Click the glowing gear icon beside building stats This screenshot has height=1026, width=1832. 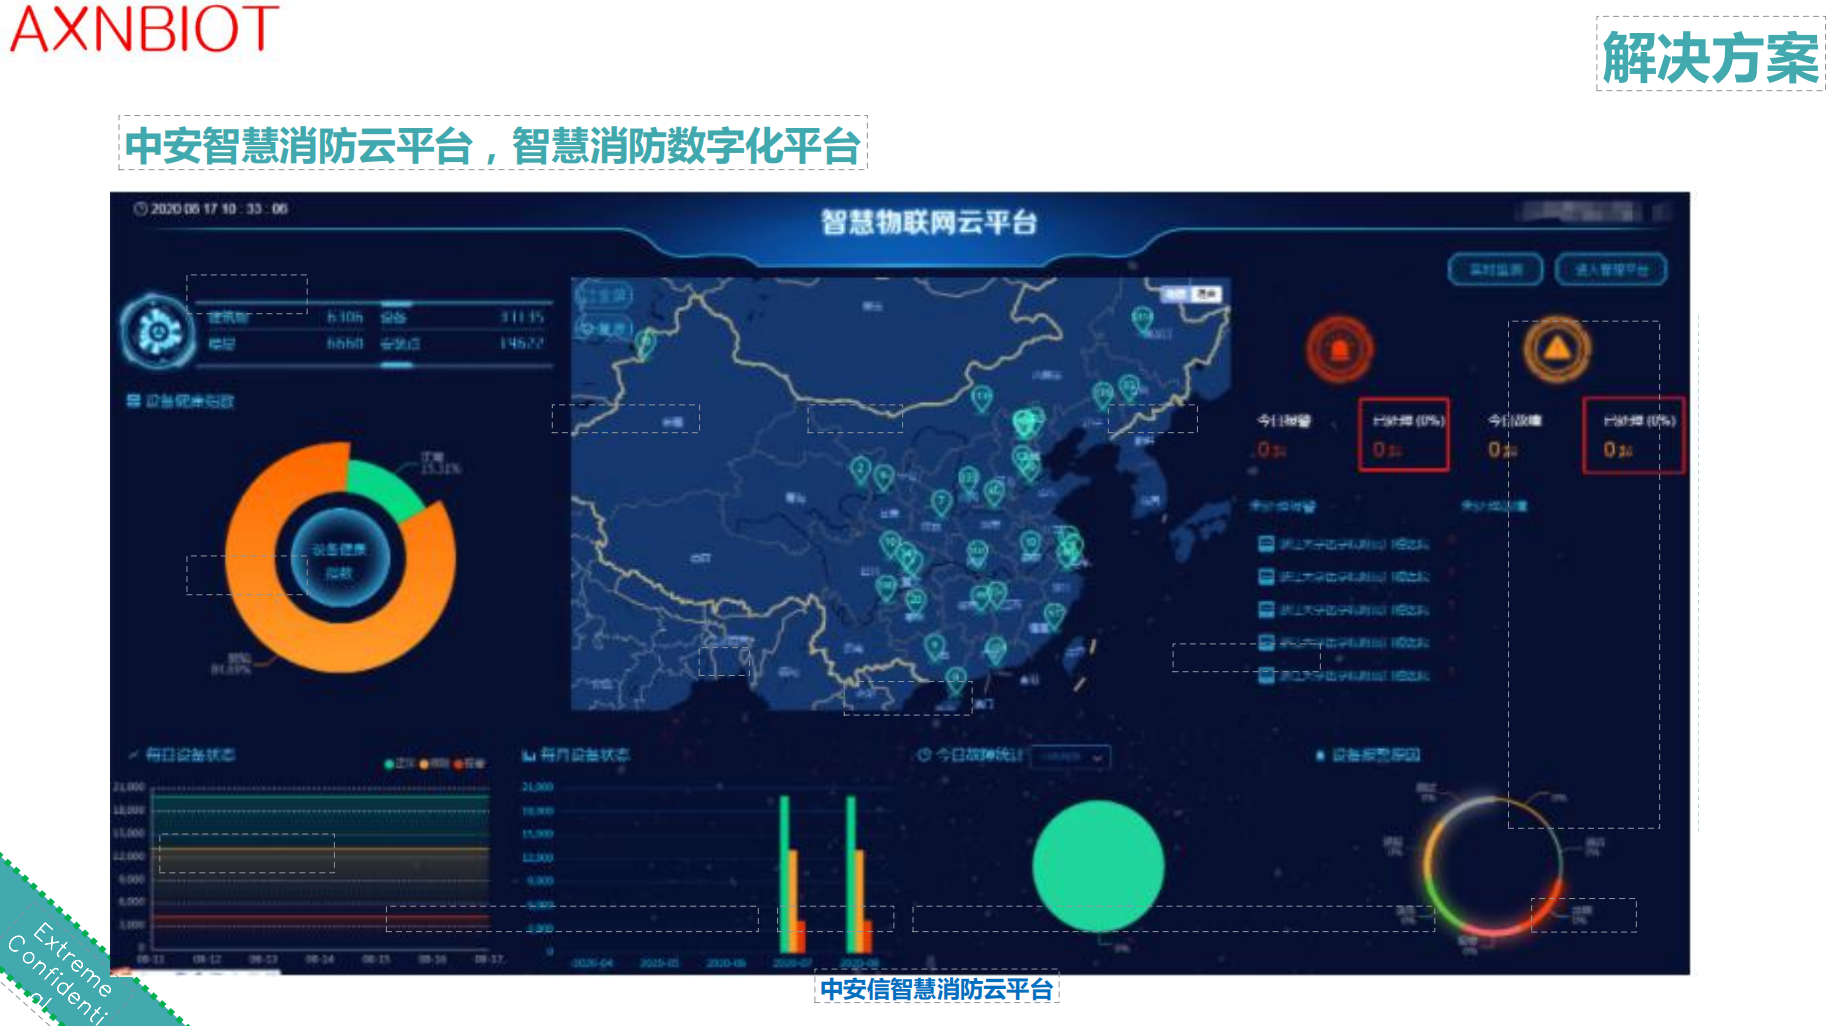(157, 331)
